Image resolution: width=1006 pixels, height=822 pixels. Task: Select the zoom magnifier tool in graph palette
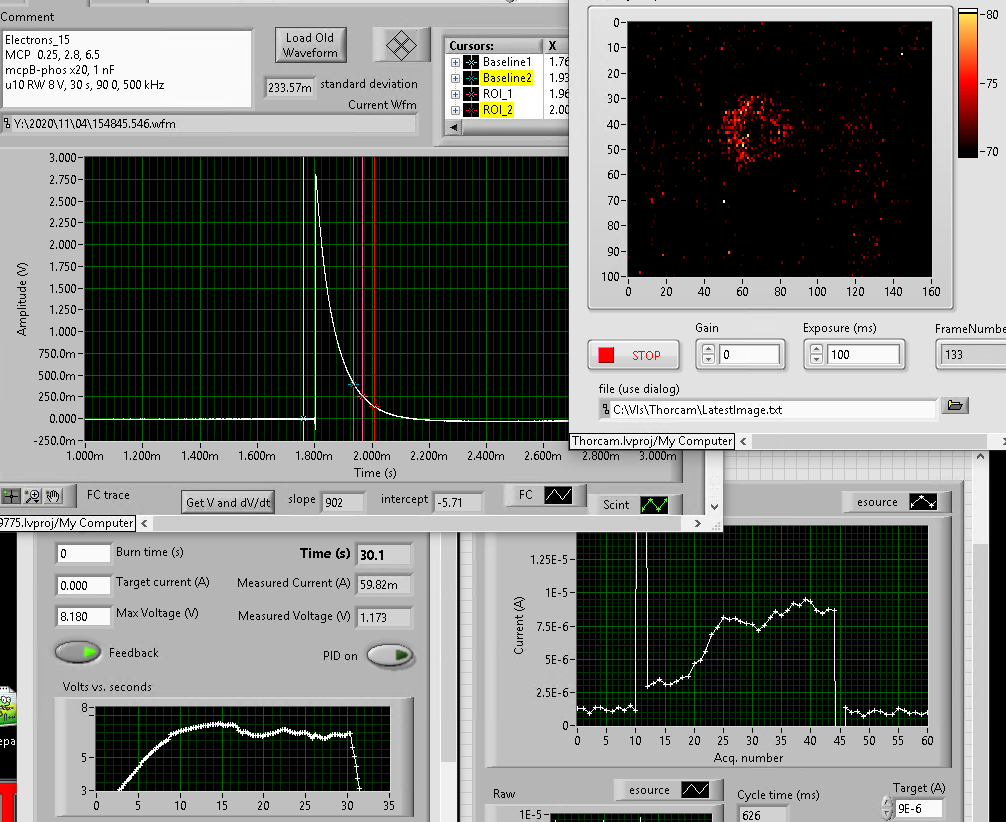pos(33,495)
